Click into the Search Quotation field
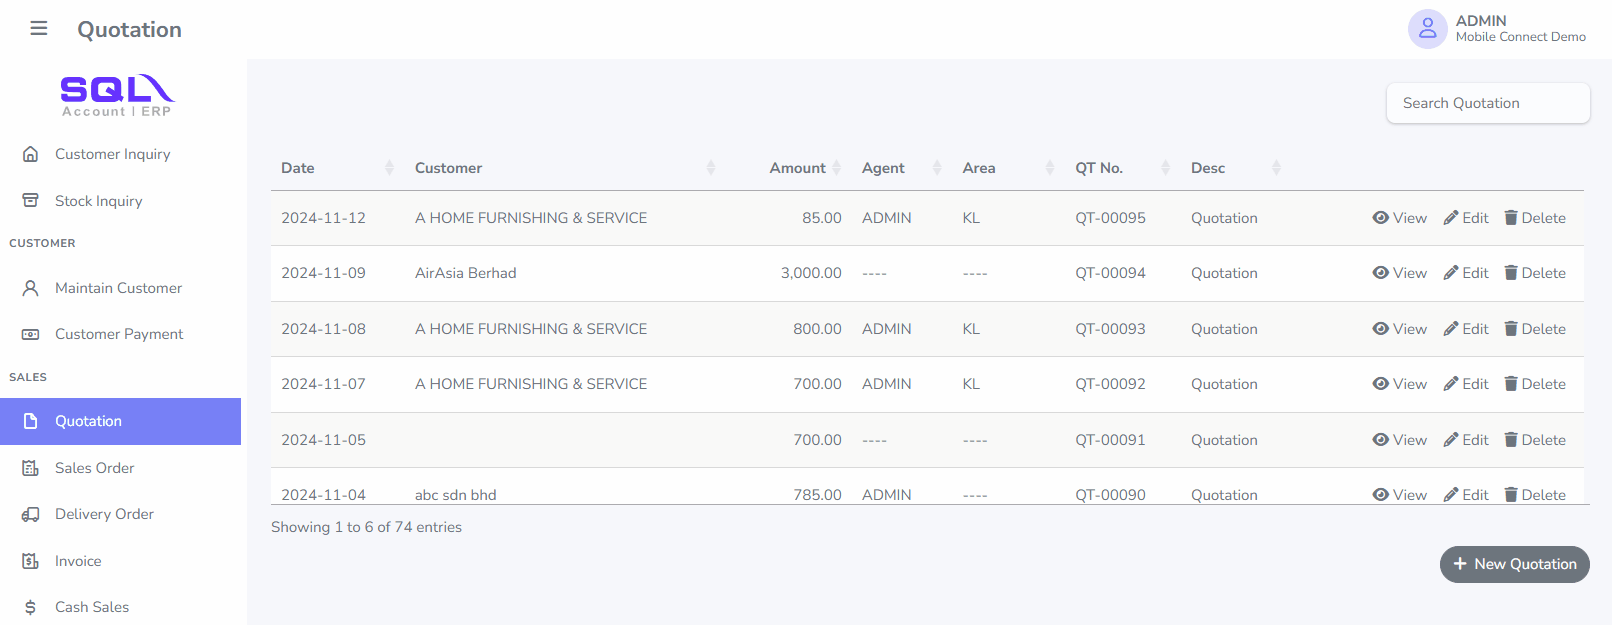 point(1487,103)
